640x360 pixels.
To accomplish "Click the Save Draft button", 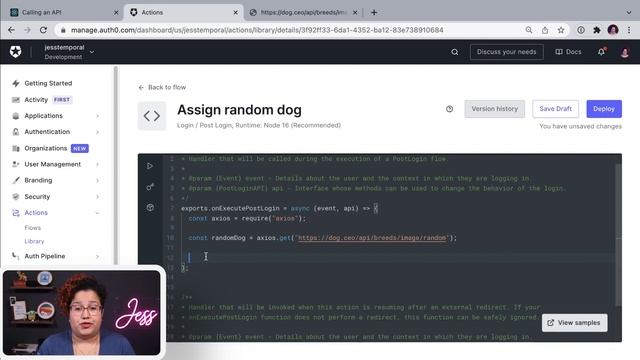I will click(555, 109).
